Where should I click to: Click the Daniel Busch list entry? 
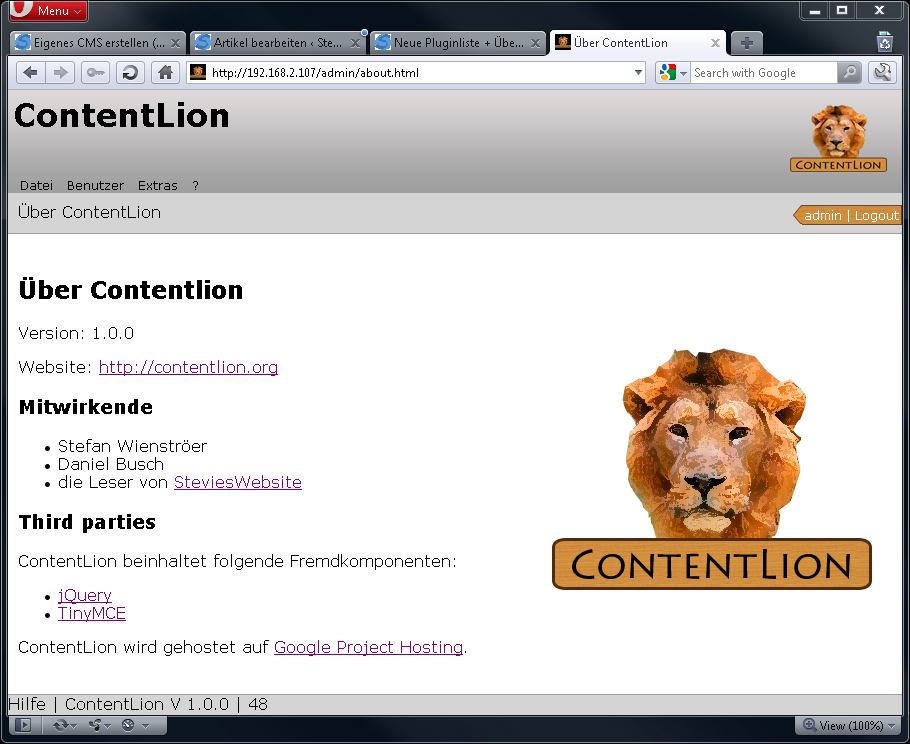click(x=111, y=464)
